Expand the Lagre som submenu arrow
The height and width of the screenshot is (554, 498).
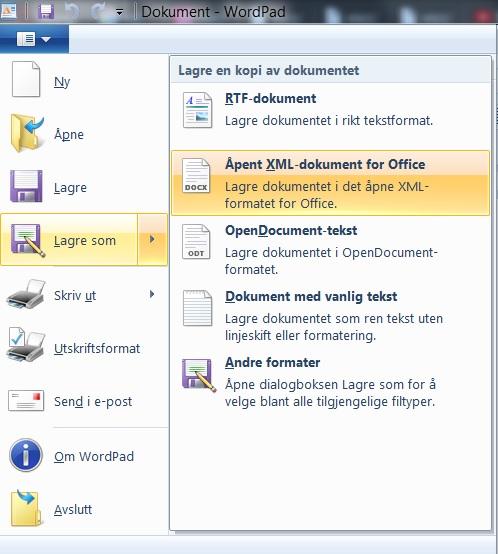click(152, 239)
